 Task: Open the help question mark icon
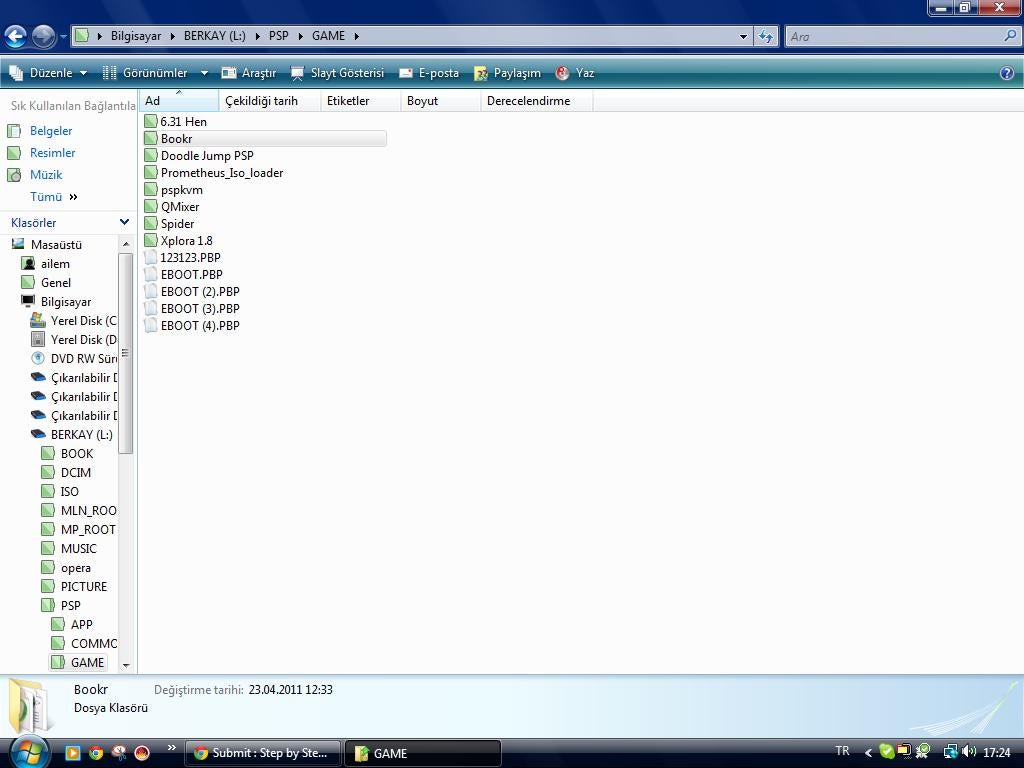click(1007, 73)
